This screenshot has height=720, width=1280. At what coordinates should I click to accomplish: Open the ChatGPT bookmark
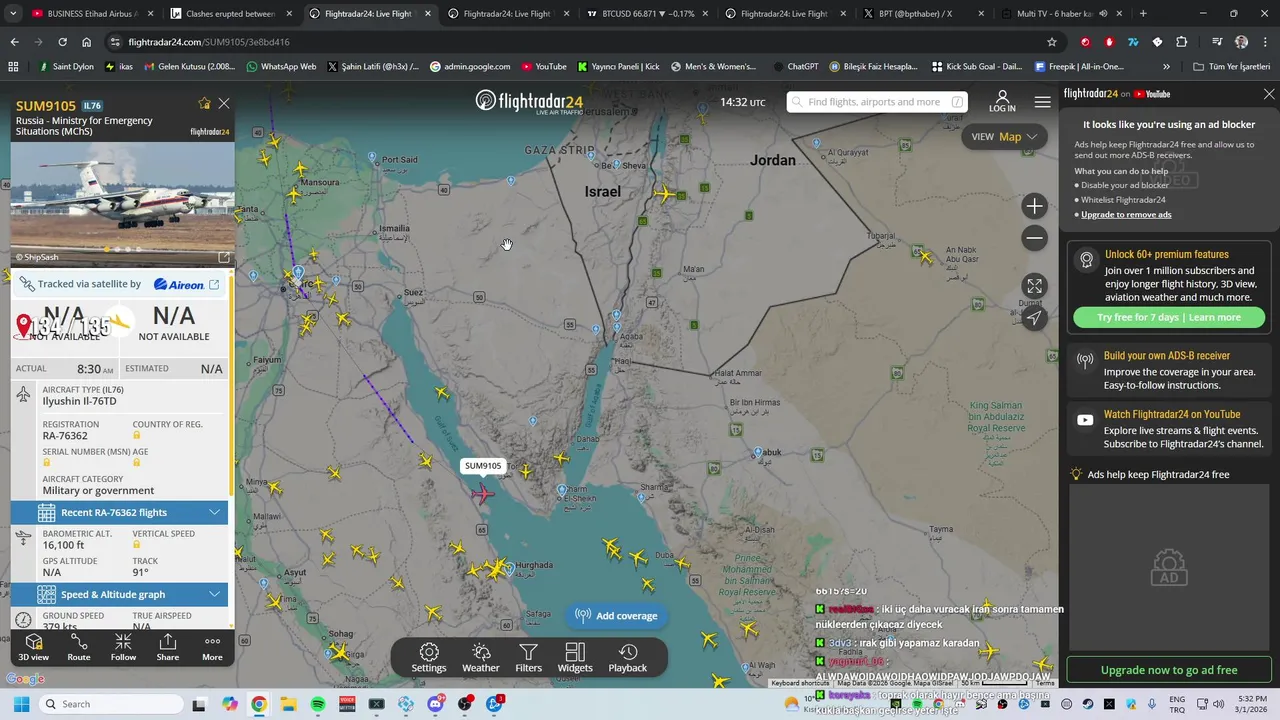[795, 67]
